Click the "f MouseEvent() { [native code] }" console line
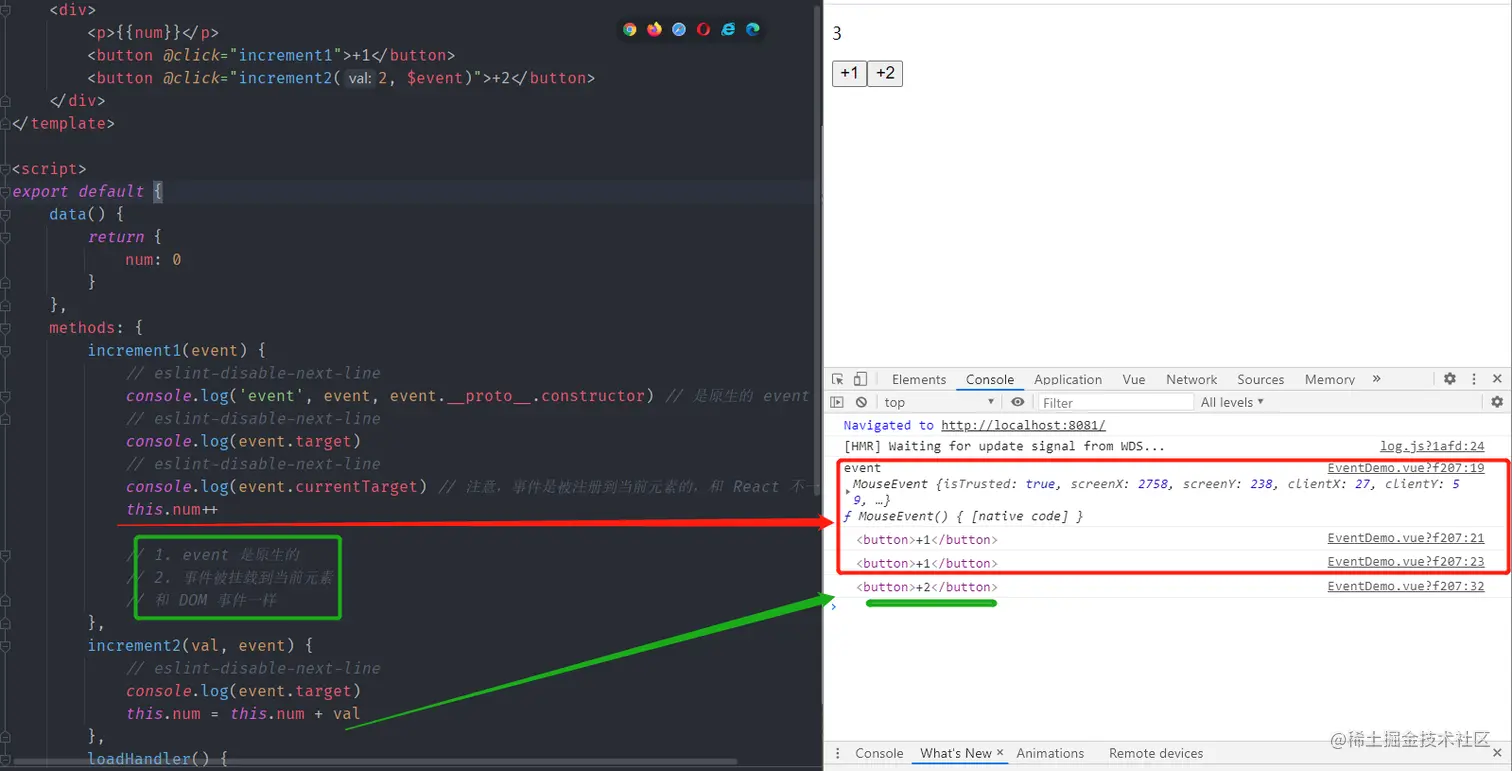This screenshot has height=771, width=1512. click(x=963, y=516)
